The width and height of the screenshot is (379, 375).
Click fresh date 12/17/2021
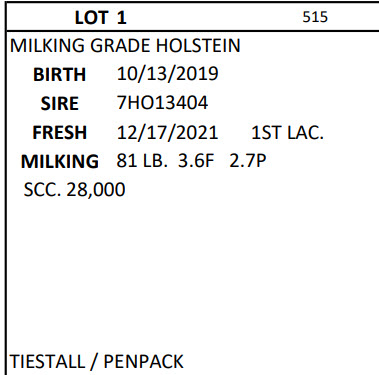pos(167,132)
